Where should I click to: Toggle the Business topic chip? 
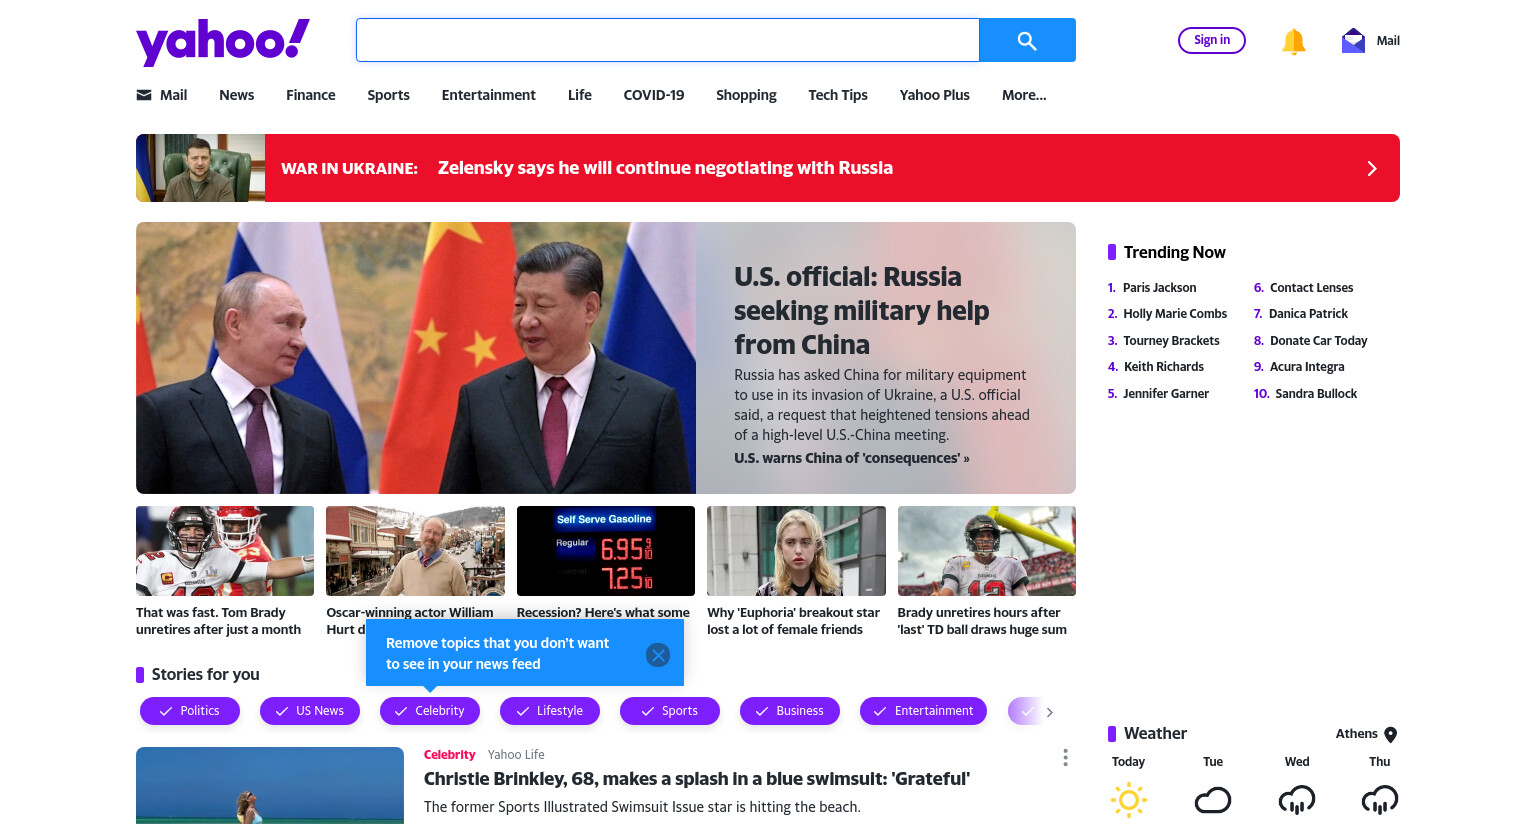[790, 711]
